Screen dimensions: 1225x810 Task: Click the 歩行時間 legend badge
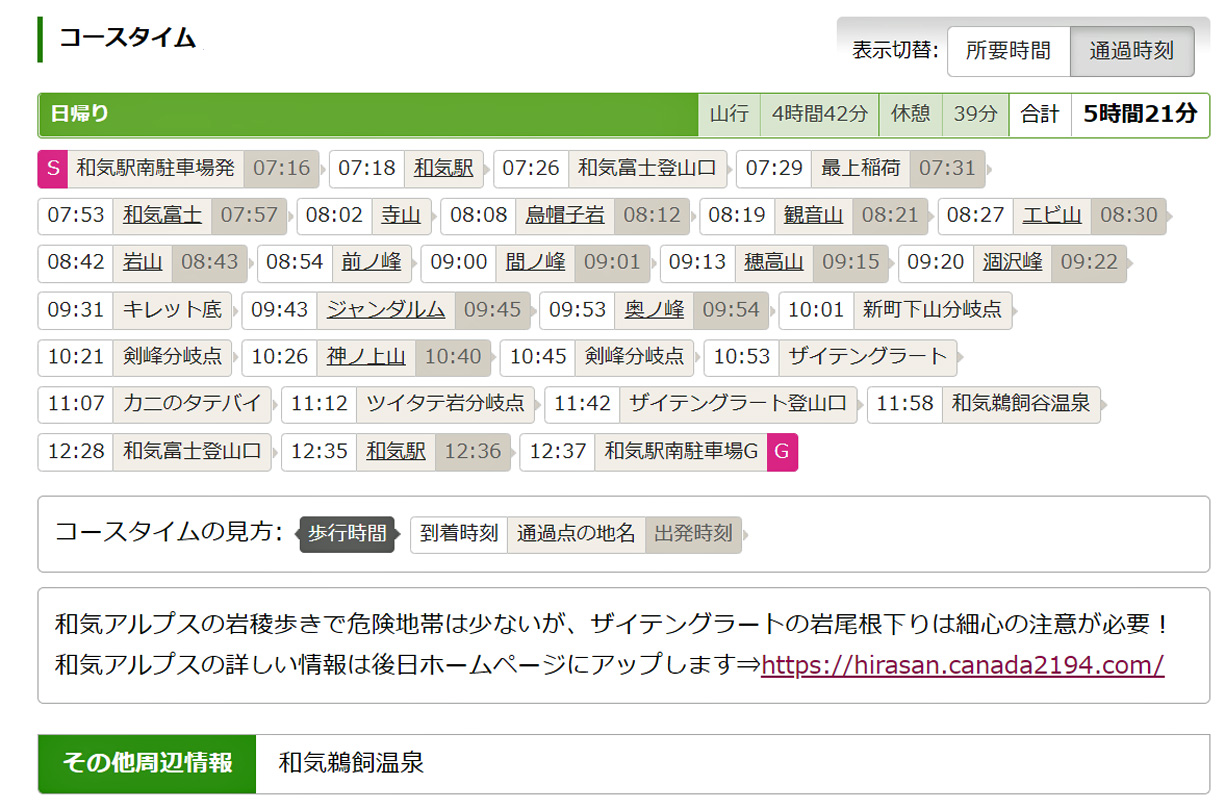point(346,534)
